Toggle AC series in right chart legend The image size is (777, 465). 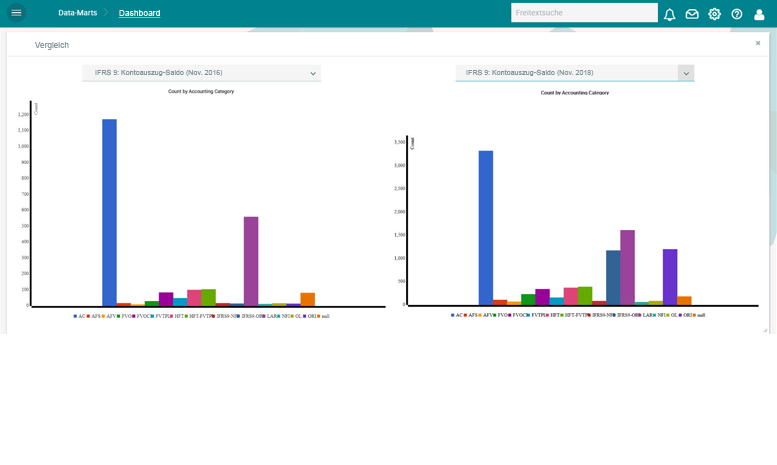(x=457, y=315)
